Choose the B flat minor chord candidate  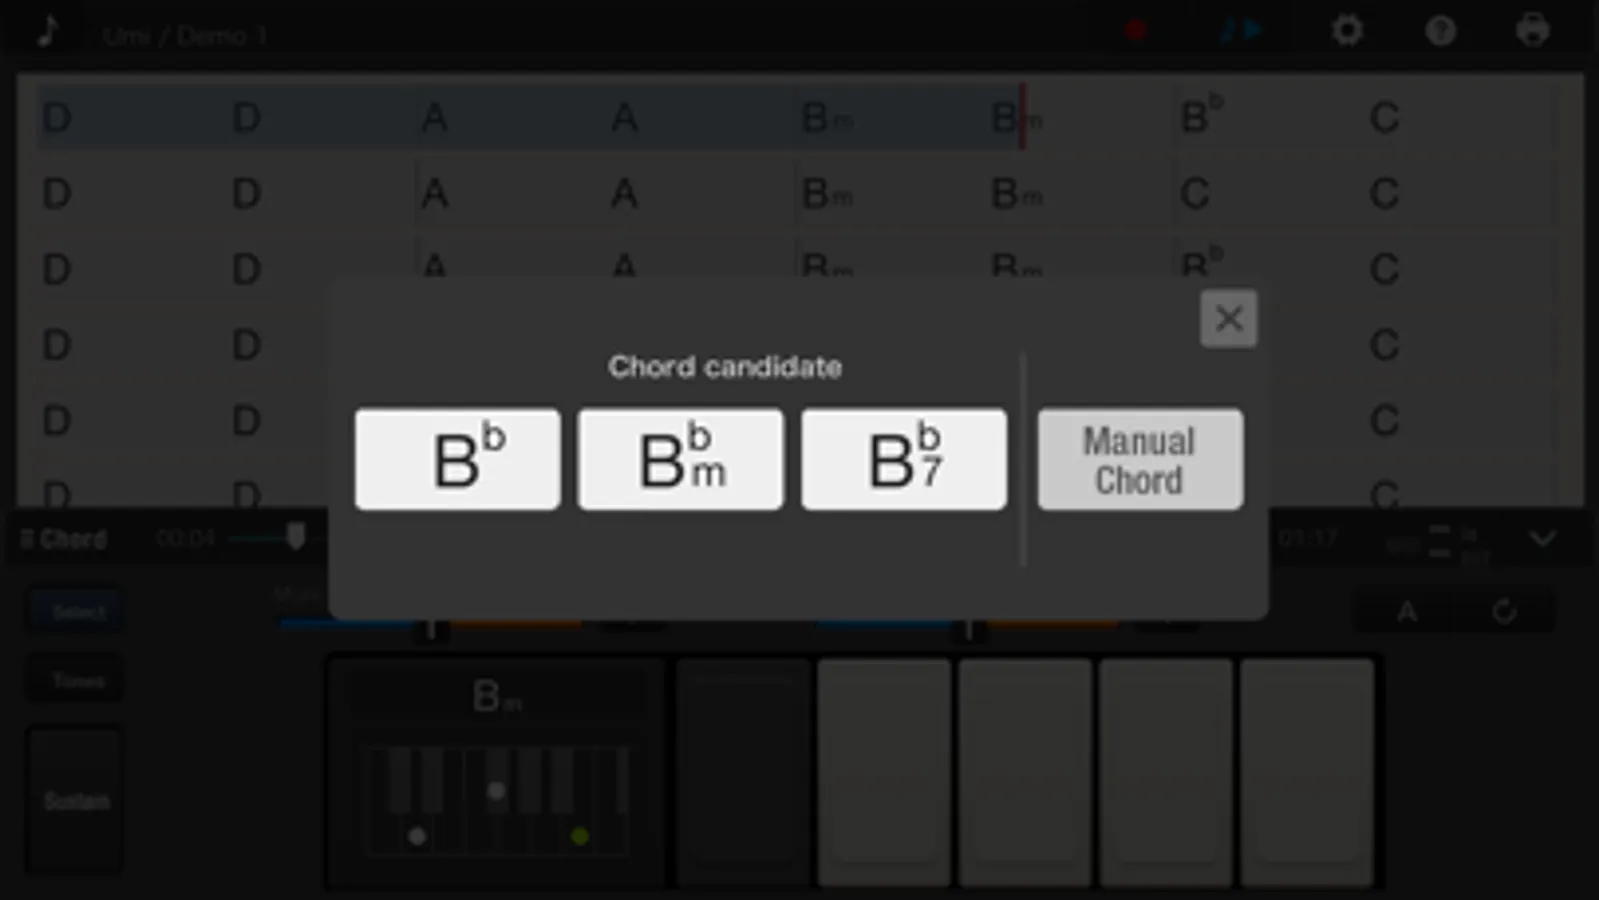[x=681, y=459]
